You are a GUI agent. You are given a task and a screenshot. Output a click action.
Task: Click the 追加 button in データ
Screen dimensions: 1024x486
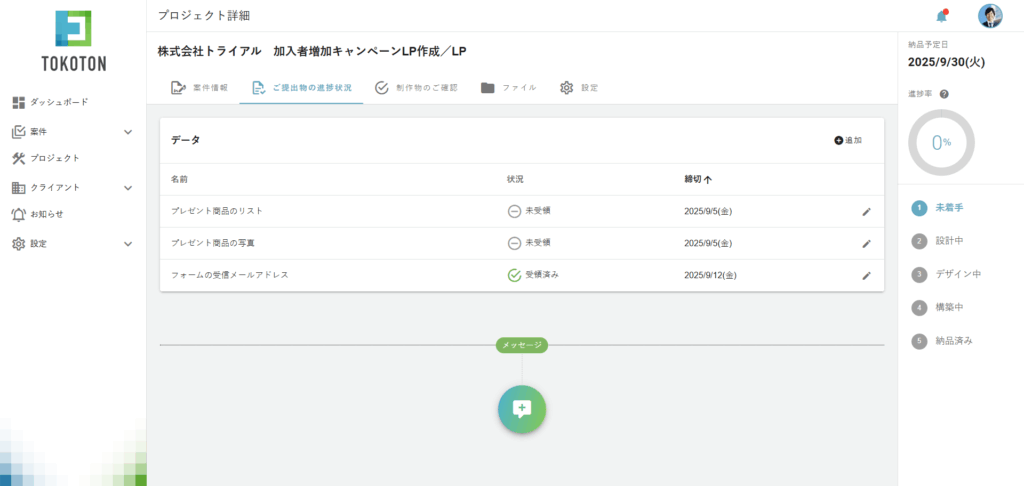(x=847, y=140)
